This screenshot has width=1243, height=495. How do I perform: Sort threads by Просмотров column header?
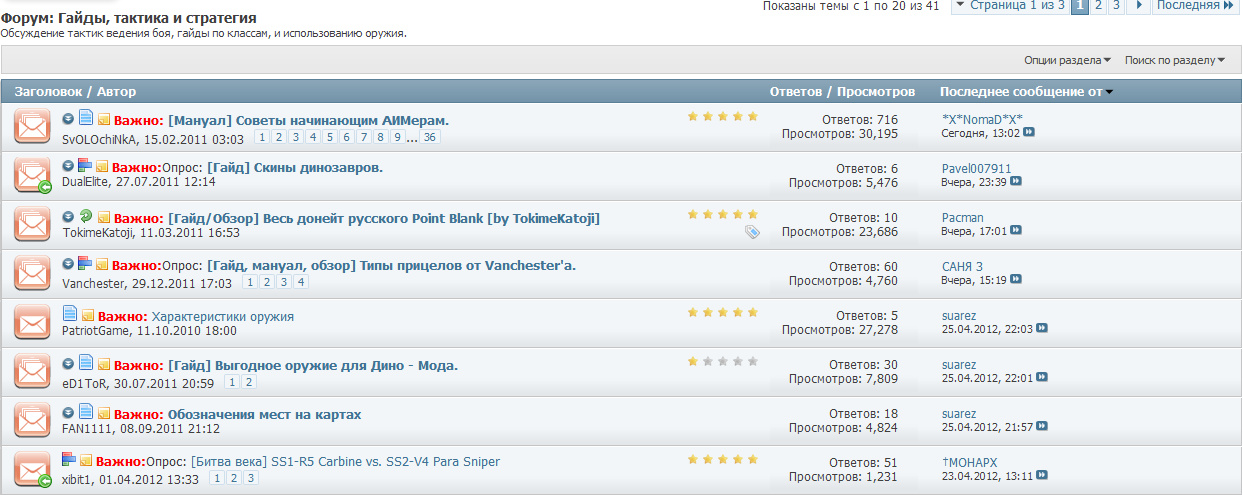876,92
